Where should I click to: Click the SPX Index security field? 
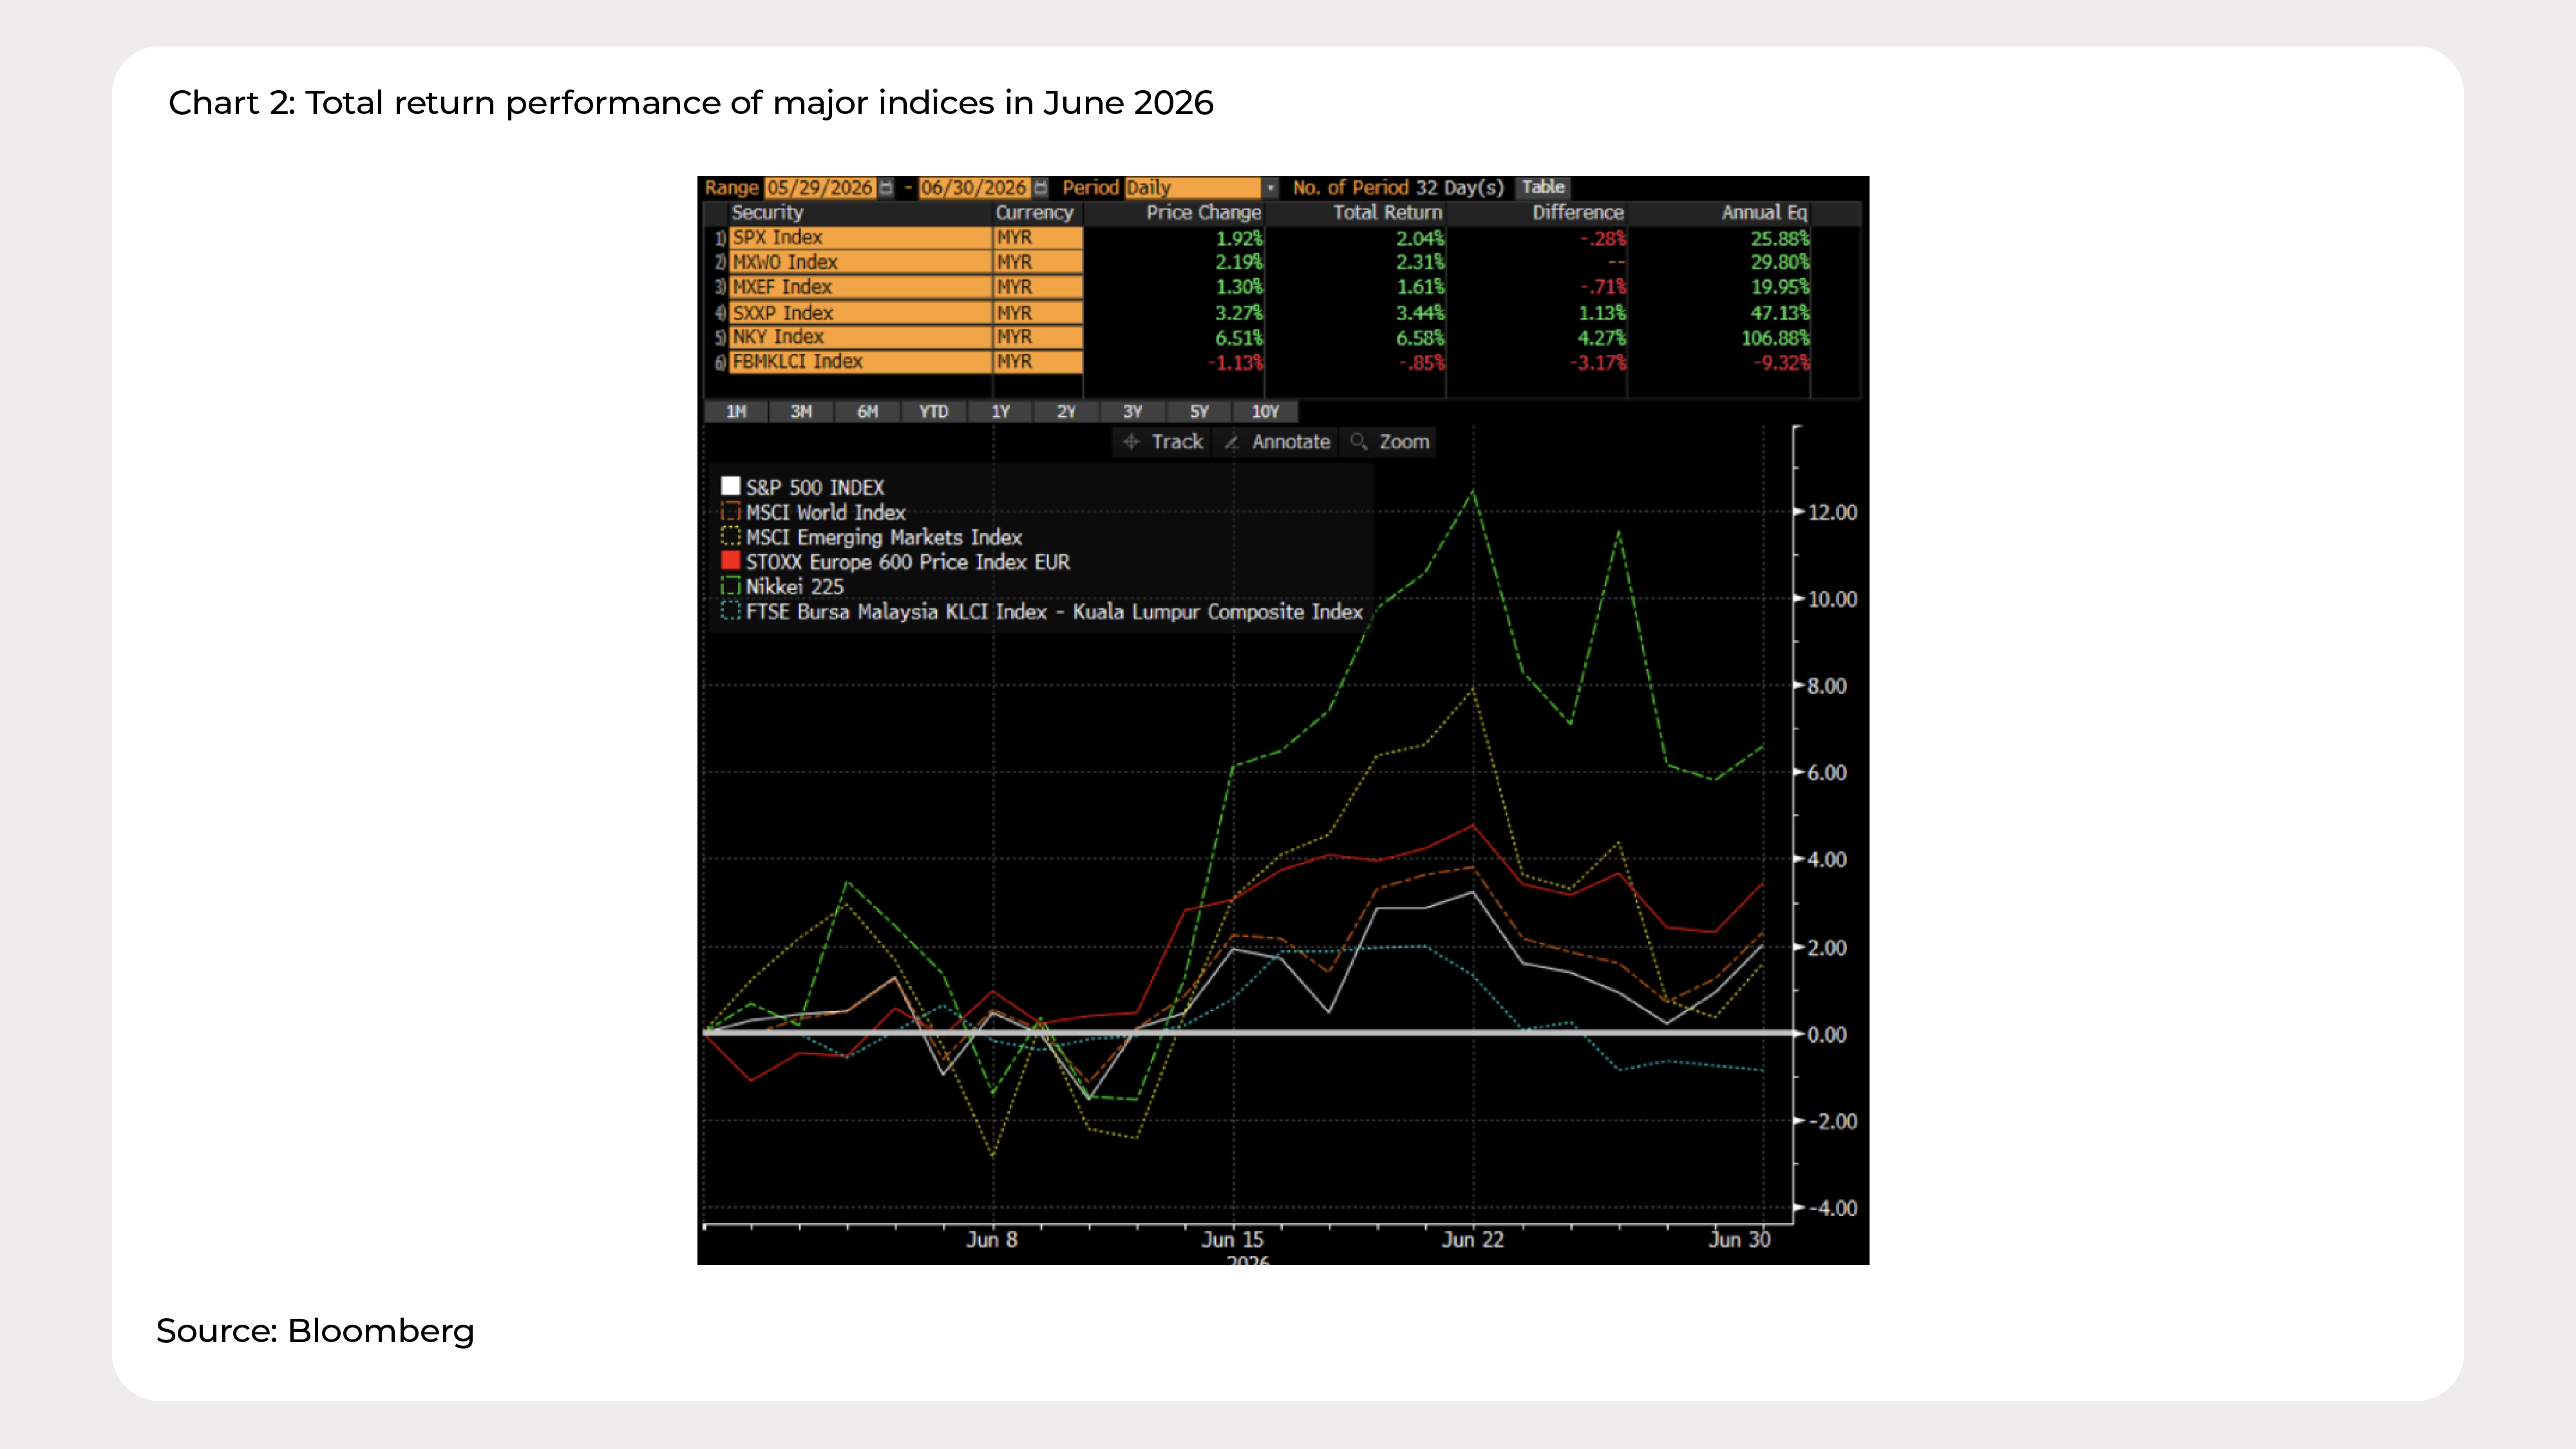pyautogui.click(x=860, y=238)
